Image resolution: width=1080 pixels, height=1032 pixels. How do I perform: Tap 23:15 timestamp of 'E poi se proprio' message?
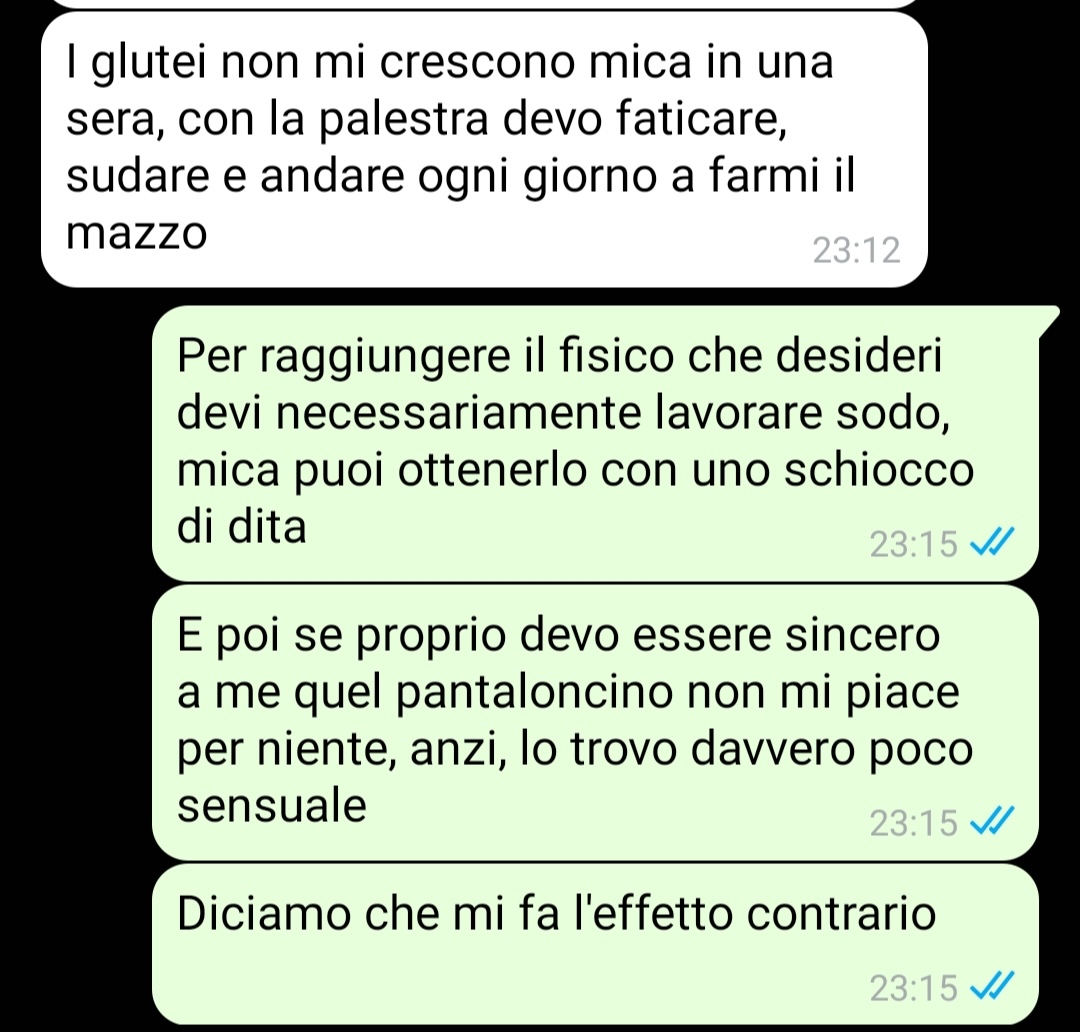pyautogui.click(x=913, y=822)
